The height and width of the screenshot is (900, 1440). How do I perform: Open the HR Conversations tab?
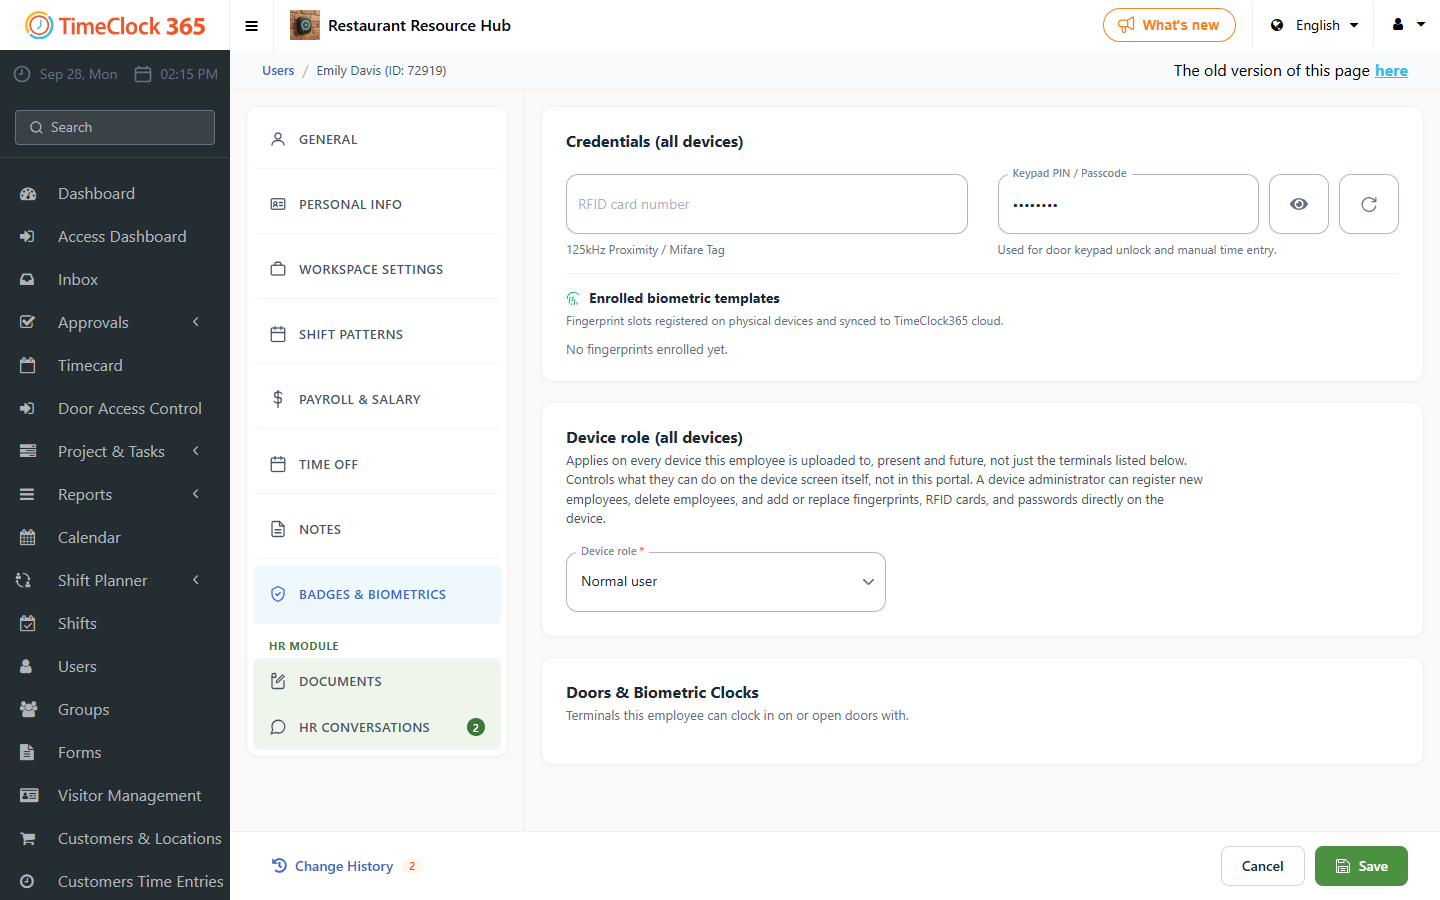coord(377,727)
